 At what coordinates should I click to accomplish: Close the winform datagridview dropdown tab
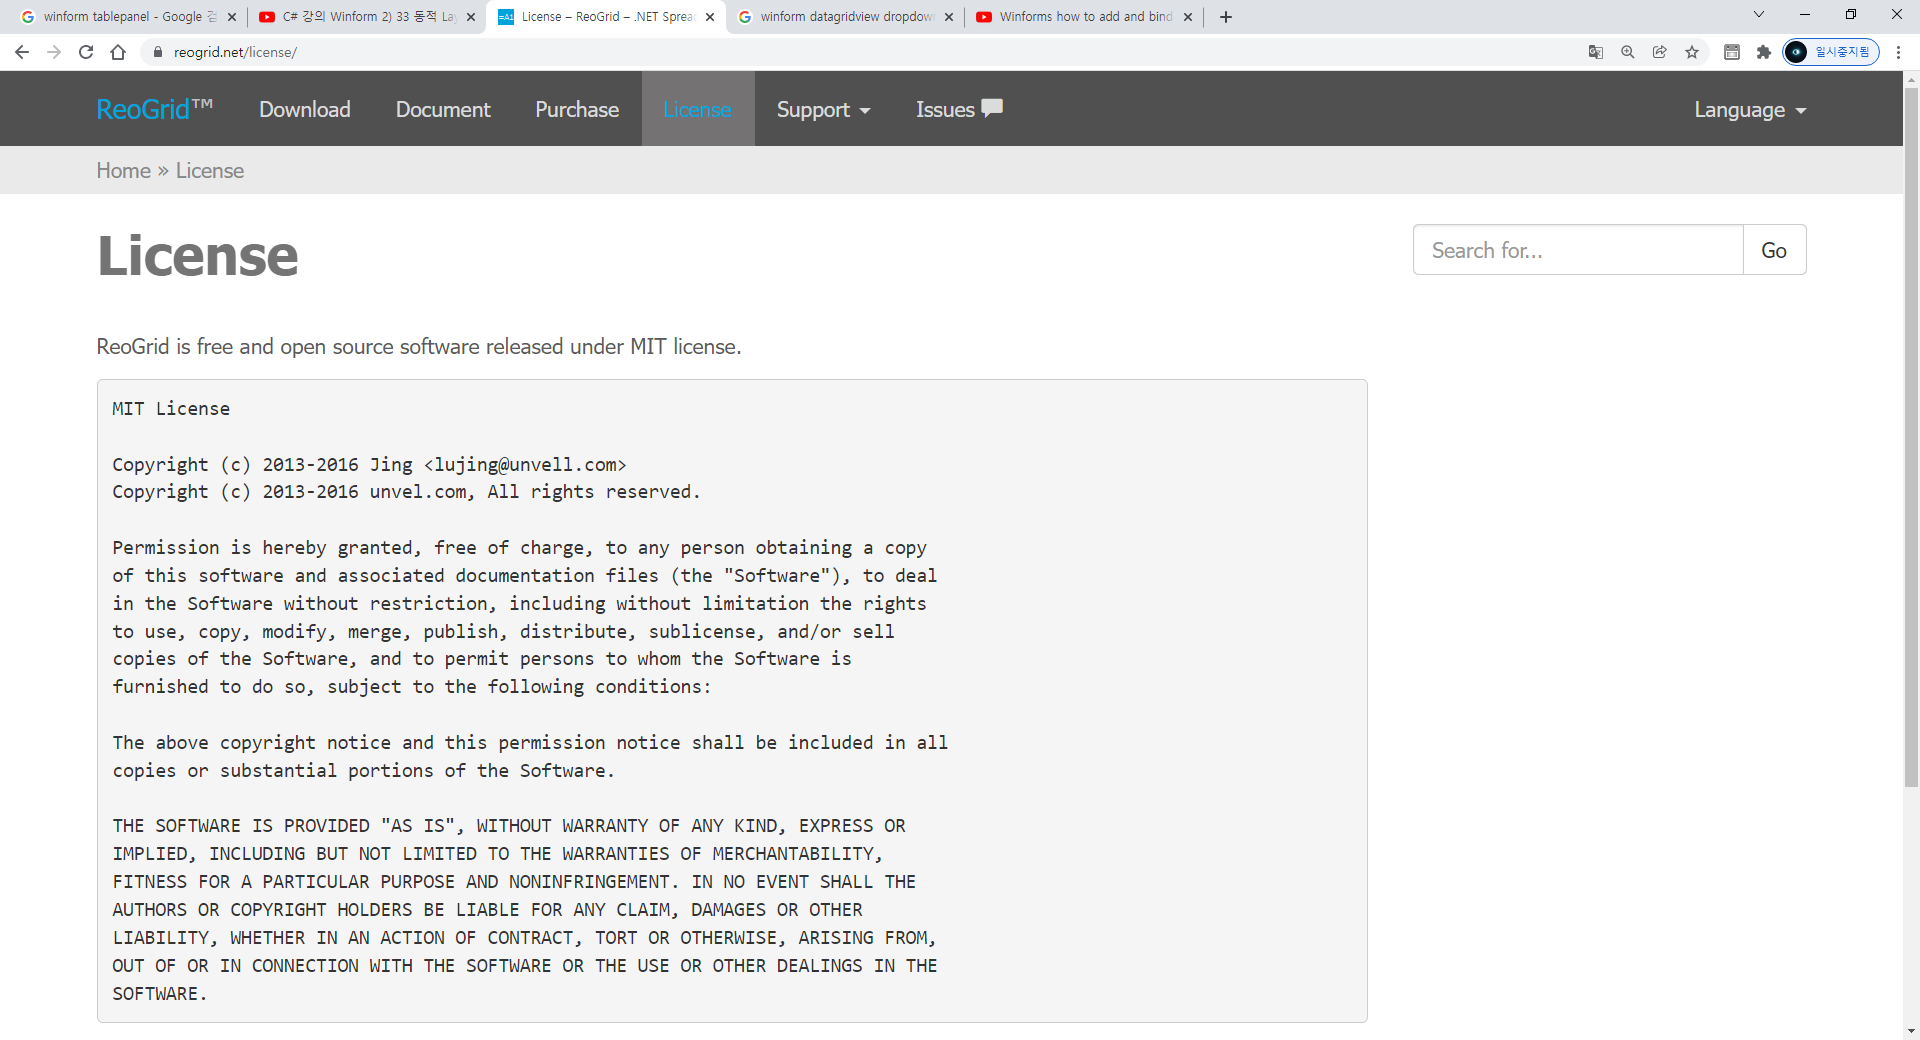pyautogui.click(x=949, y=17)
